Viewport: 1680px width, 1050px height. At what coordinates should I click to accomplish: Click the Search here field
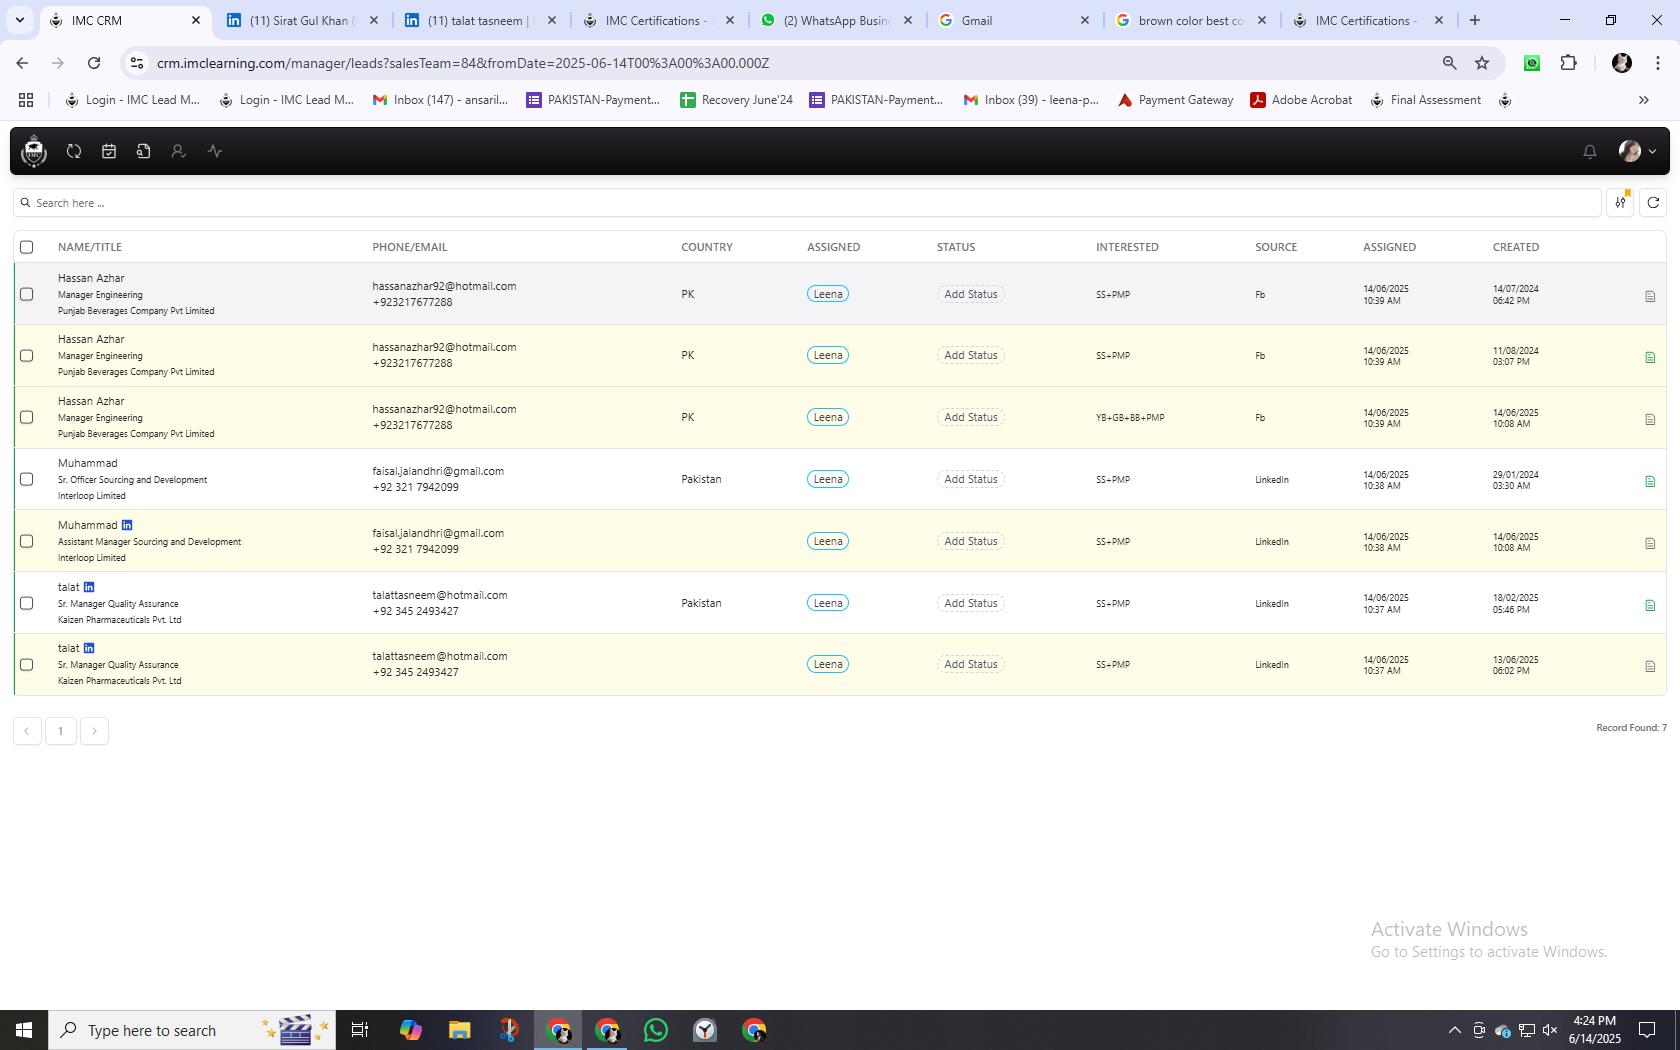[808, 203]
